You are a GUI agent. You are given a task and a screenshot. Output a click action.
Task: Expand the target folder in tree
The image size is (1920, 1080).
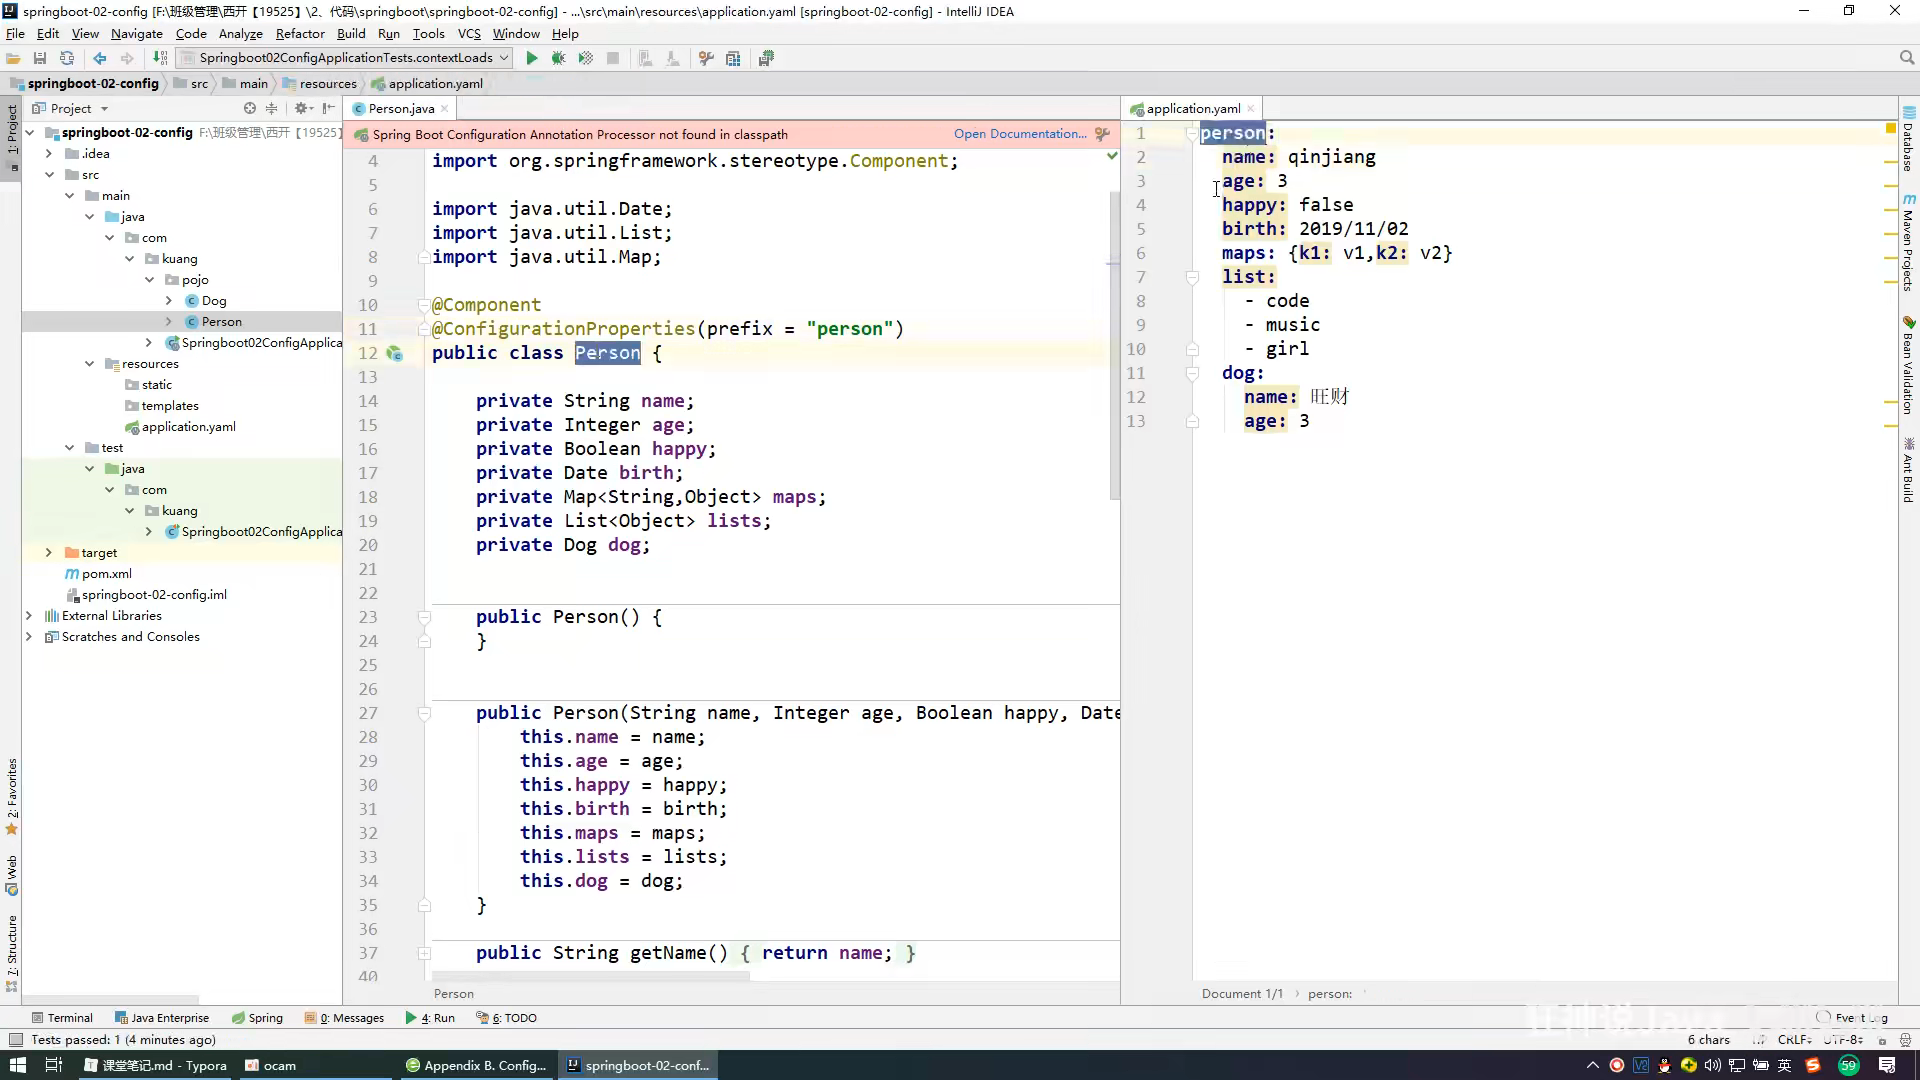pyautogui.click(x=48, y=552)
